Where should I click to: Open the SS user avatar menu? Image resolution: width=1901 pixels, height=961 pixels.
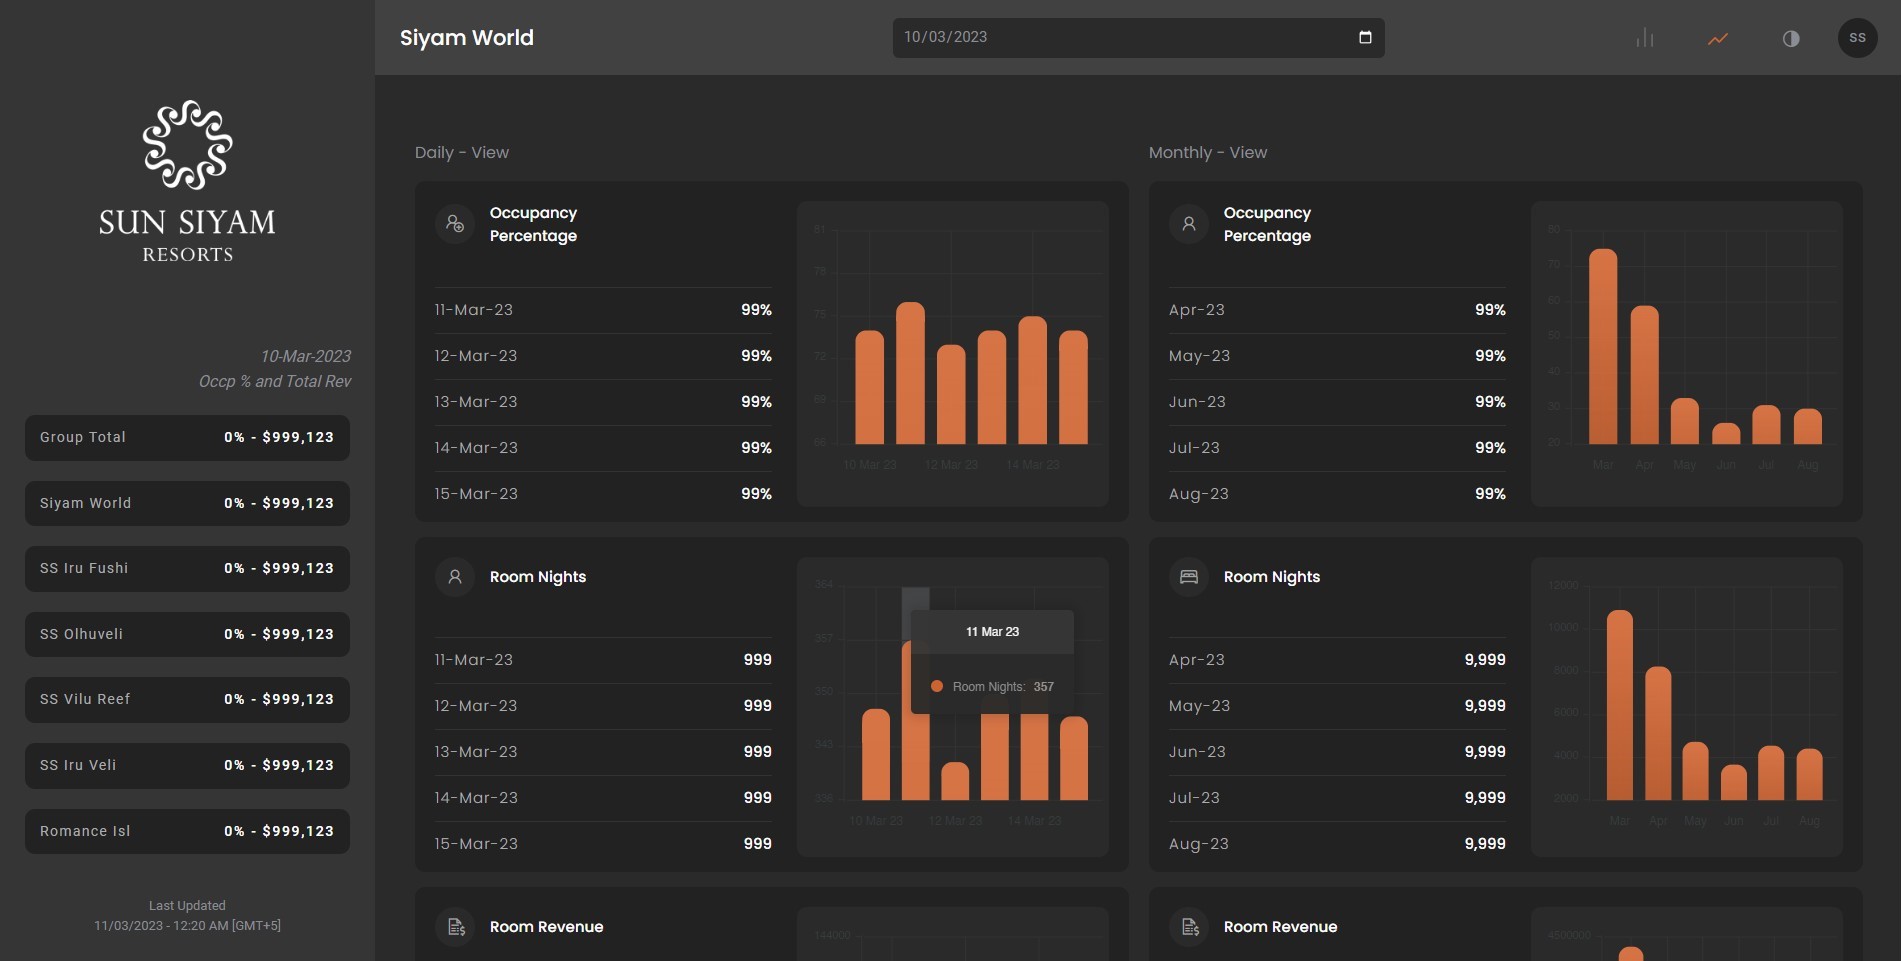click(x=1857, y=38)
